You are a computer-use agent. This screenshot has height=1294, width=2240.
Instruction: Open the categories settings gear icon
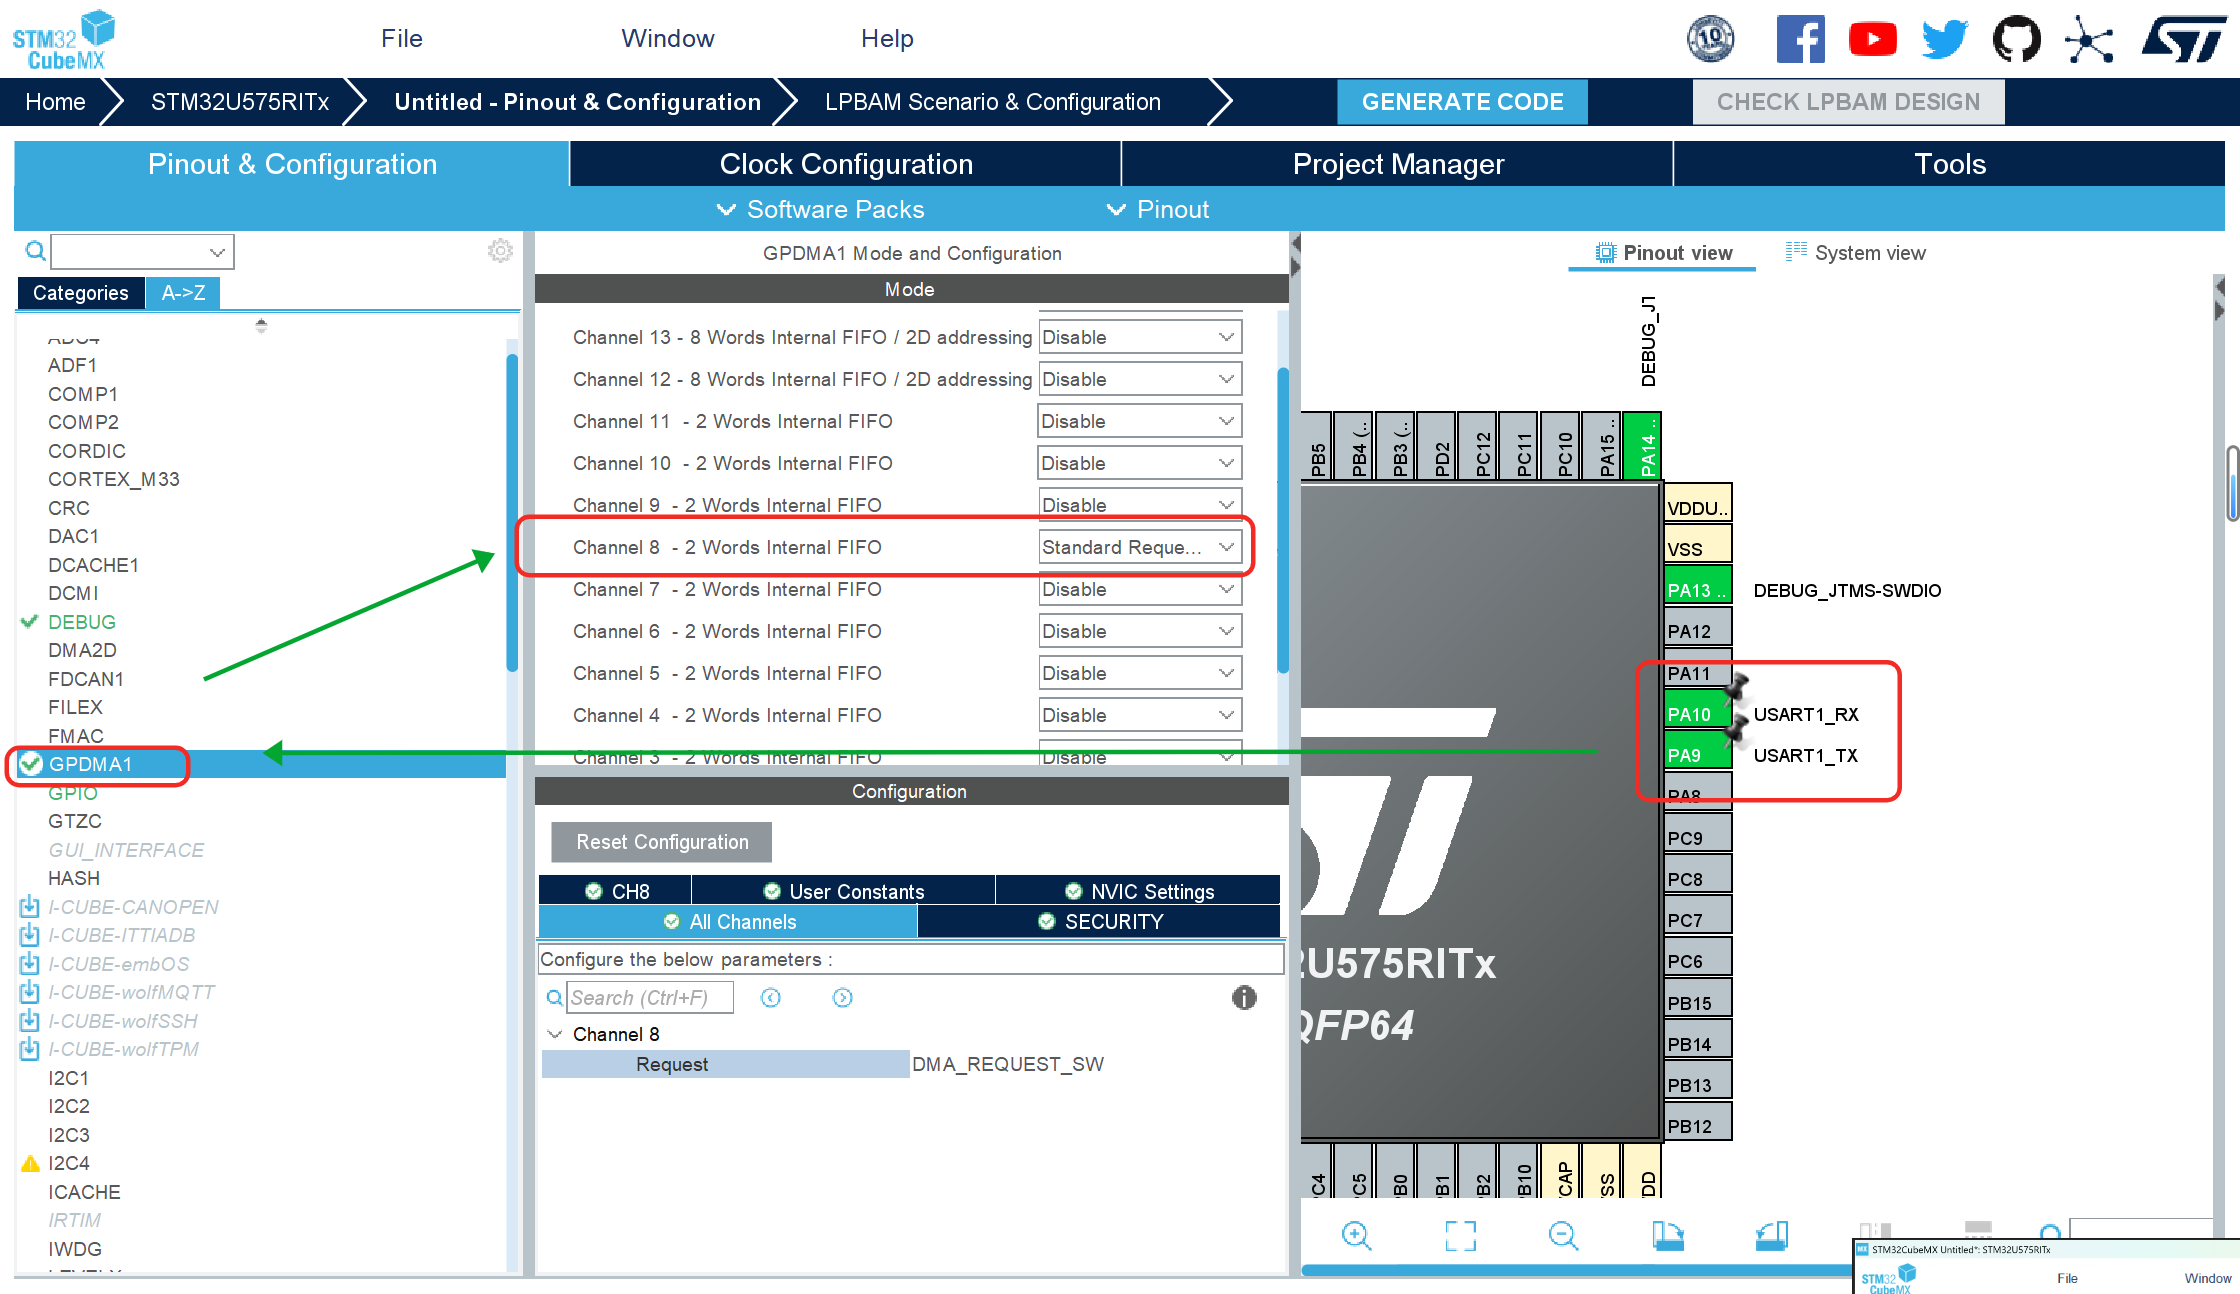point(500,251)
